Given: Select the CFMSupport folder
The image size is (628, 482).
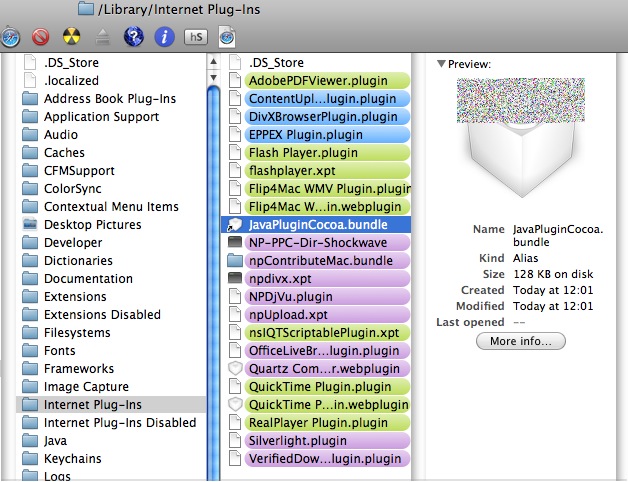Looking at the screenshot, I should click(x=111, y=171).
